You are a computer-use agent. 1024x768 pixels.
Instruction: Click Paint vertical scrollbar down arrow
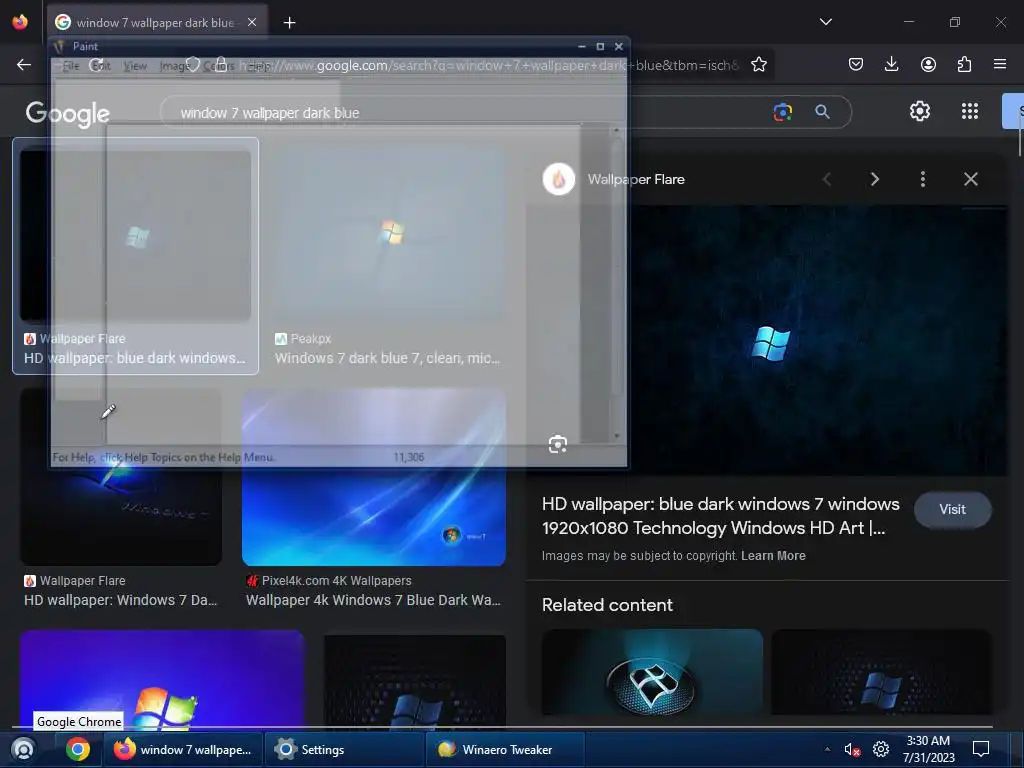coord(616,436)
